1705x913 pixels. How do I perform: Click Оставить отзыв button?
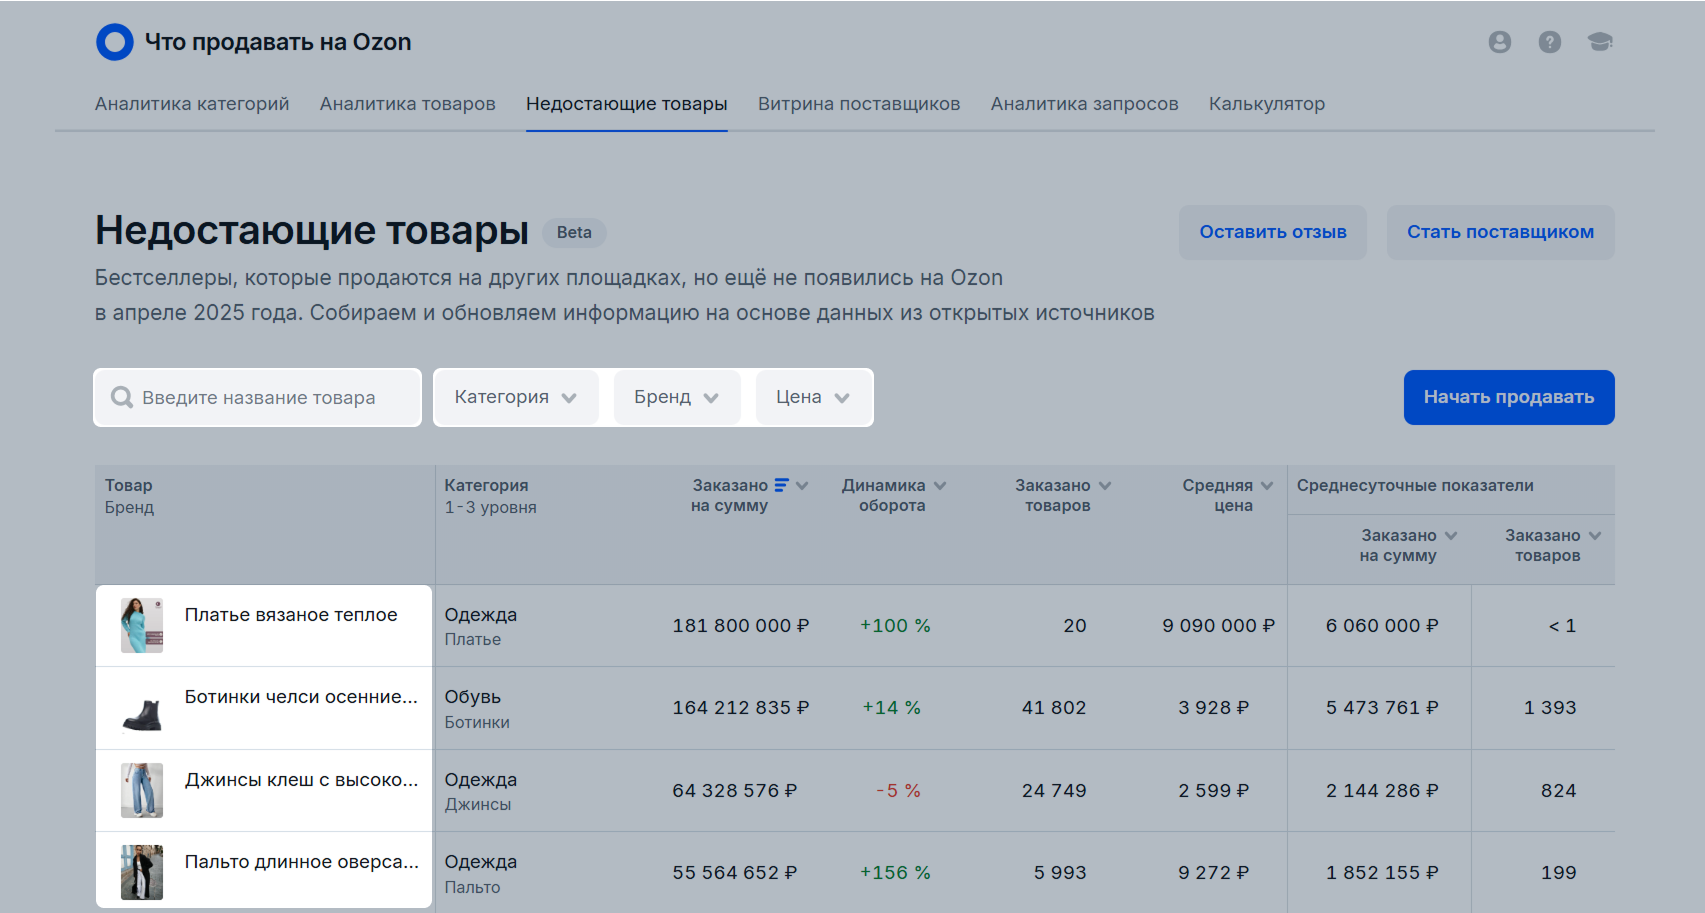(1272, 232)
